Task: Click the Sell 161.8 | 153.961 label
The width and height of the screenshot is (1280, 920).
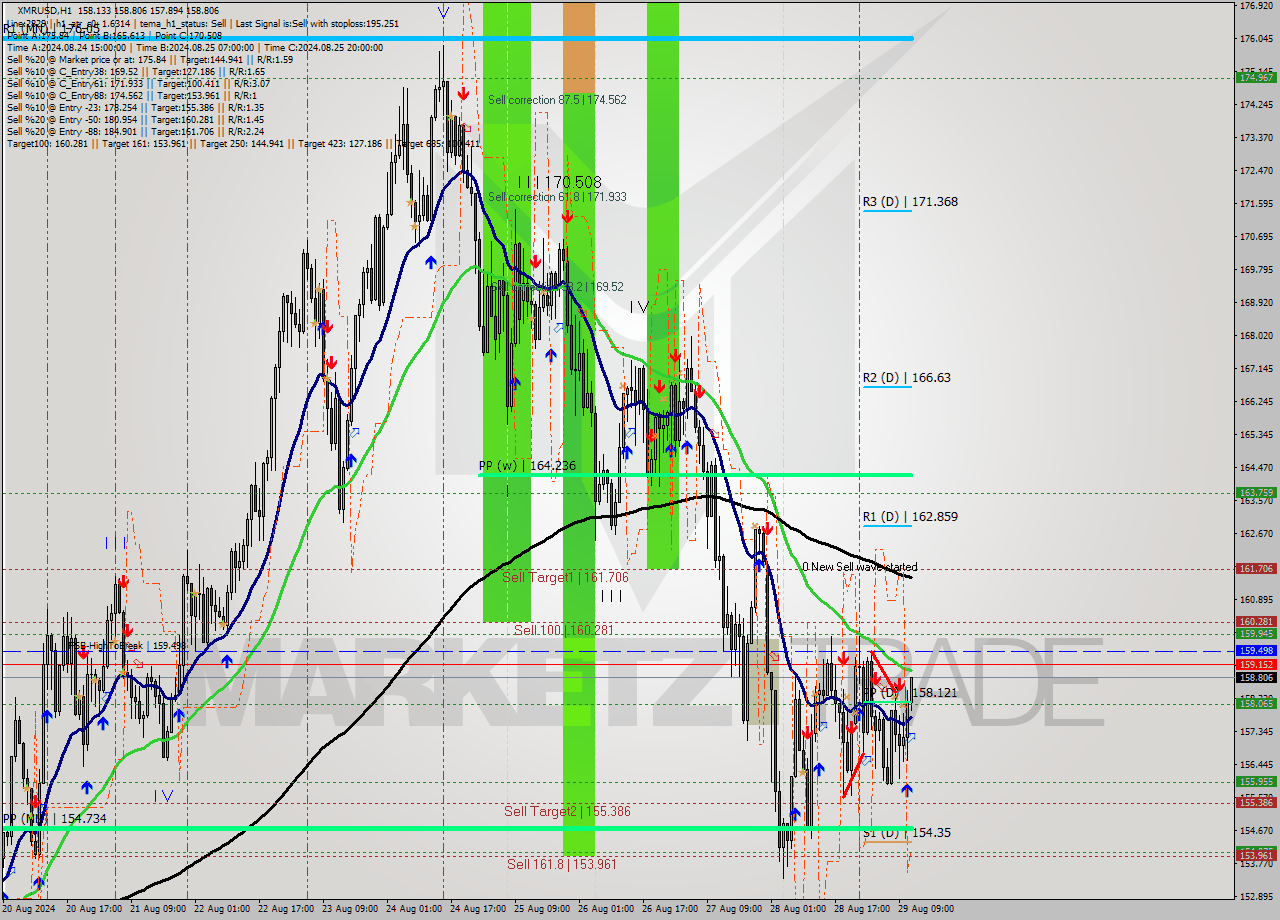Action: pos(561,864)
